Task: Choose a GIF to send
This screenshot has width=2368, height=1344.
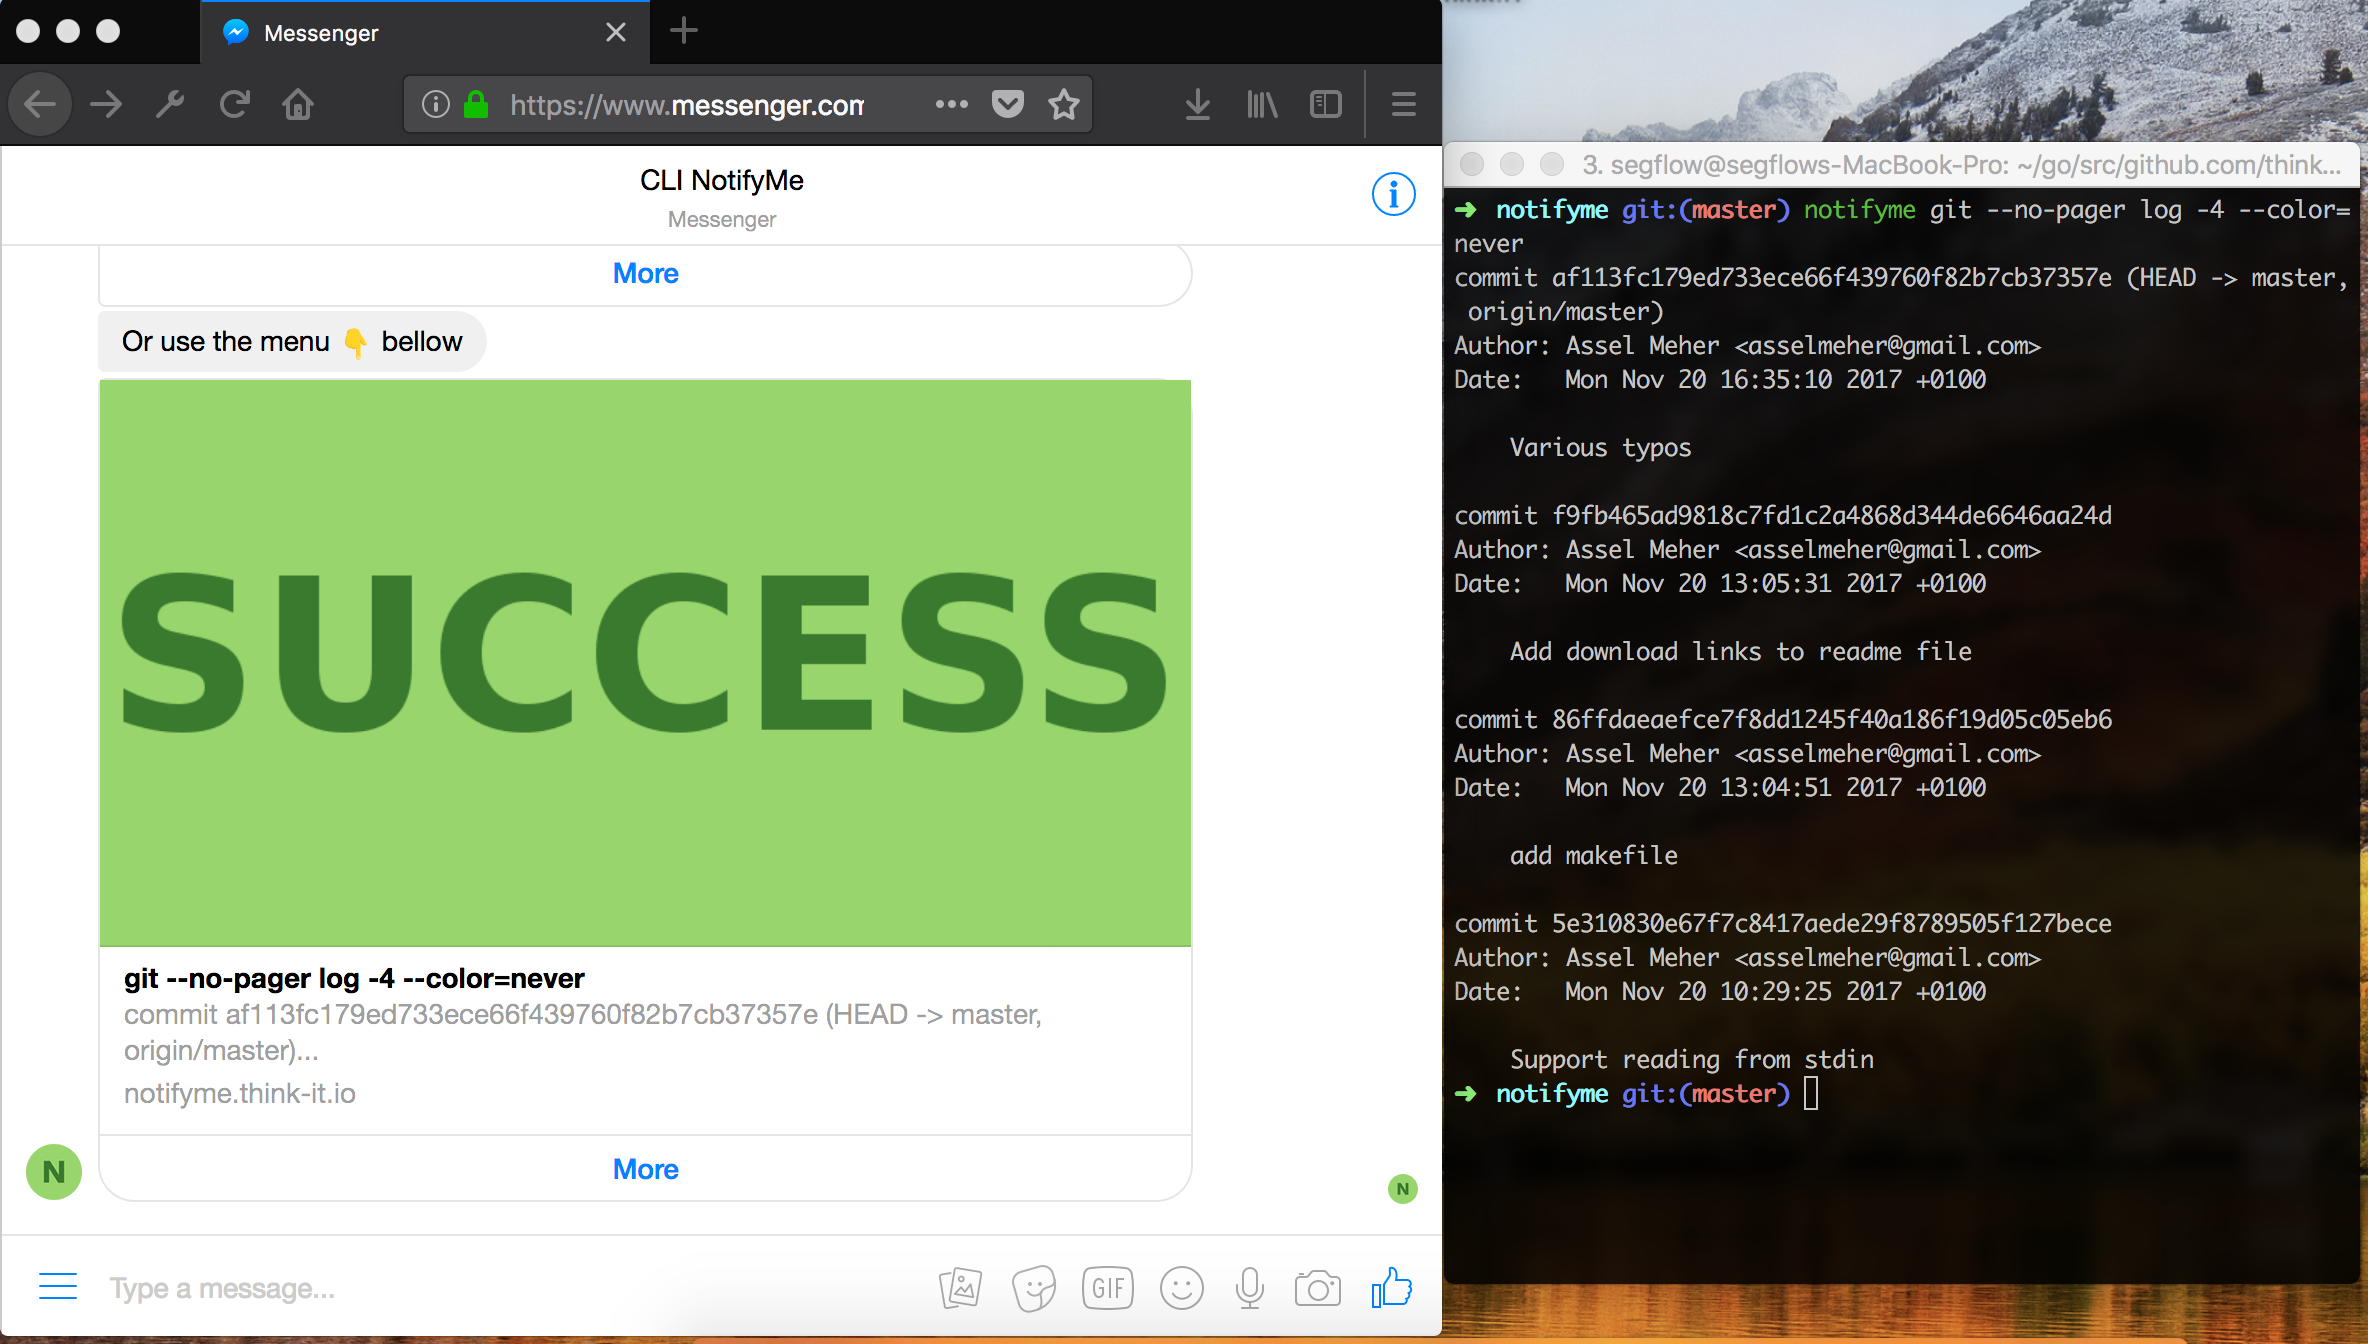Action: click(1108, 1288)
